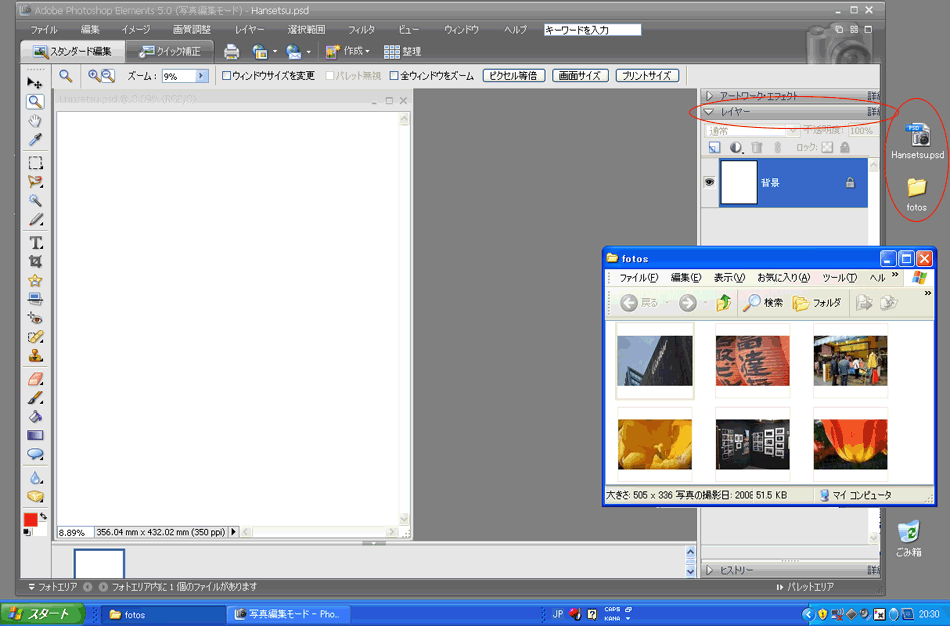The width and height of the screenshot is (950, 626).
Task: Select the Hand tool
Action: pyautogui.click(x=35, y=121)
